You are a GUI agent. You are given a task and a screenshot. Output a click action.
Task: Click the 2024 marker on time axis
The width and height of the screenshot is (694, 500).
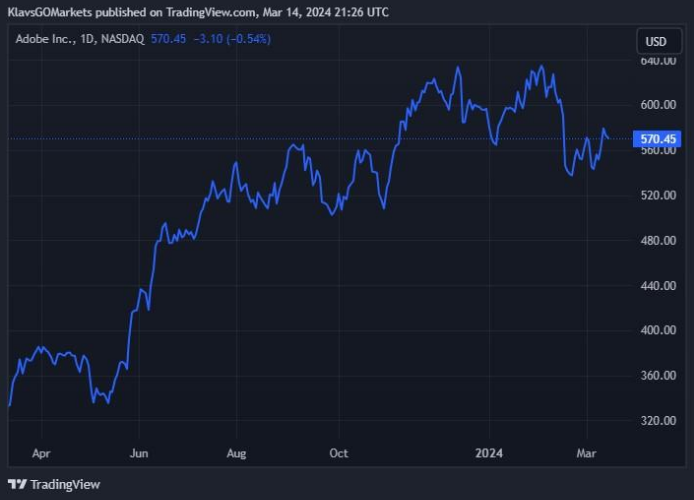pyautogui.click(x=490, y=453)
